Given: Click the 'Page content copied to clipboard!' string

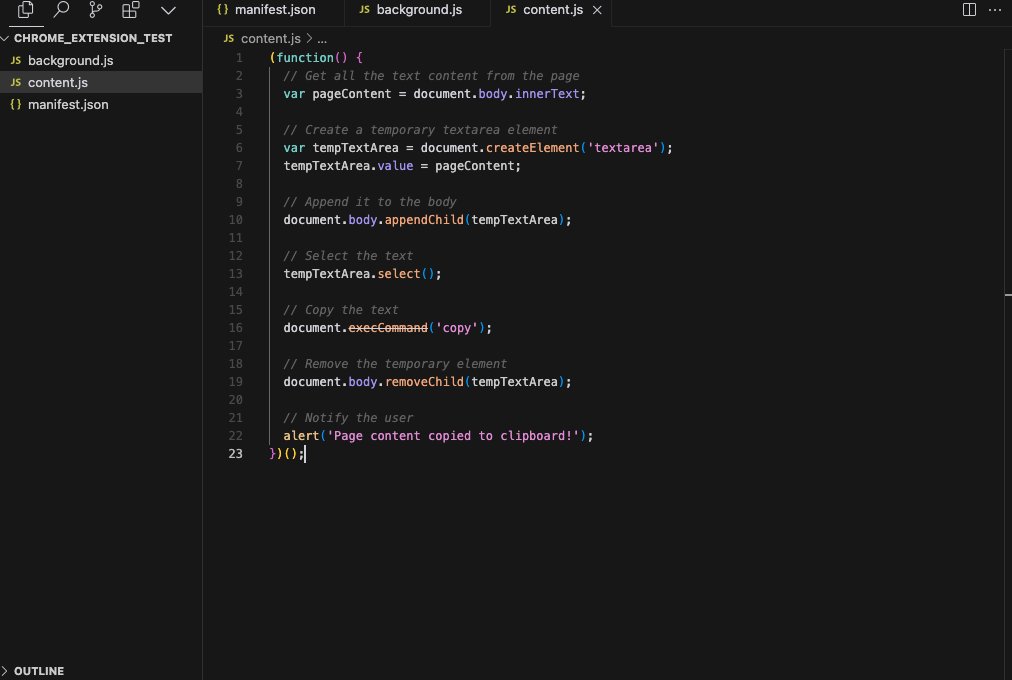Looking at the screenshot, I should tap(453, 436).
